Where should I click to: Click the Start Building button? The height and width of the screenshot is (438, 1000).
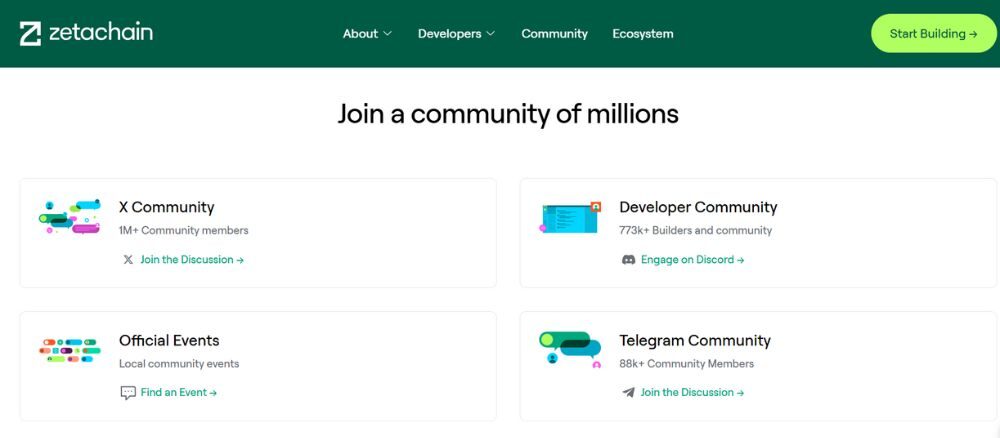point(934,34)
